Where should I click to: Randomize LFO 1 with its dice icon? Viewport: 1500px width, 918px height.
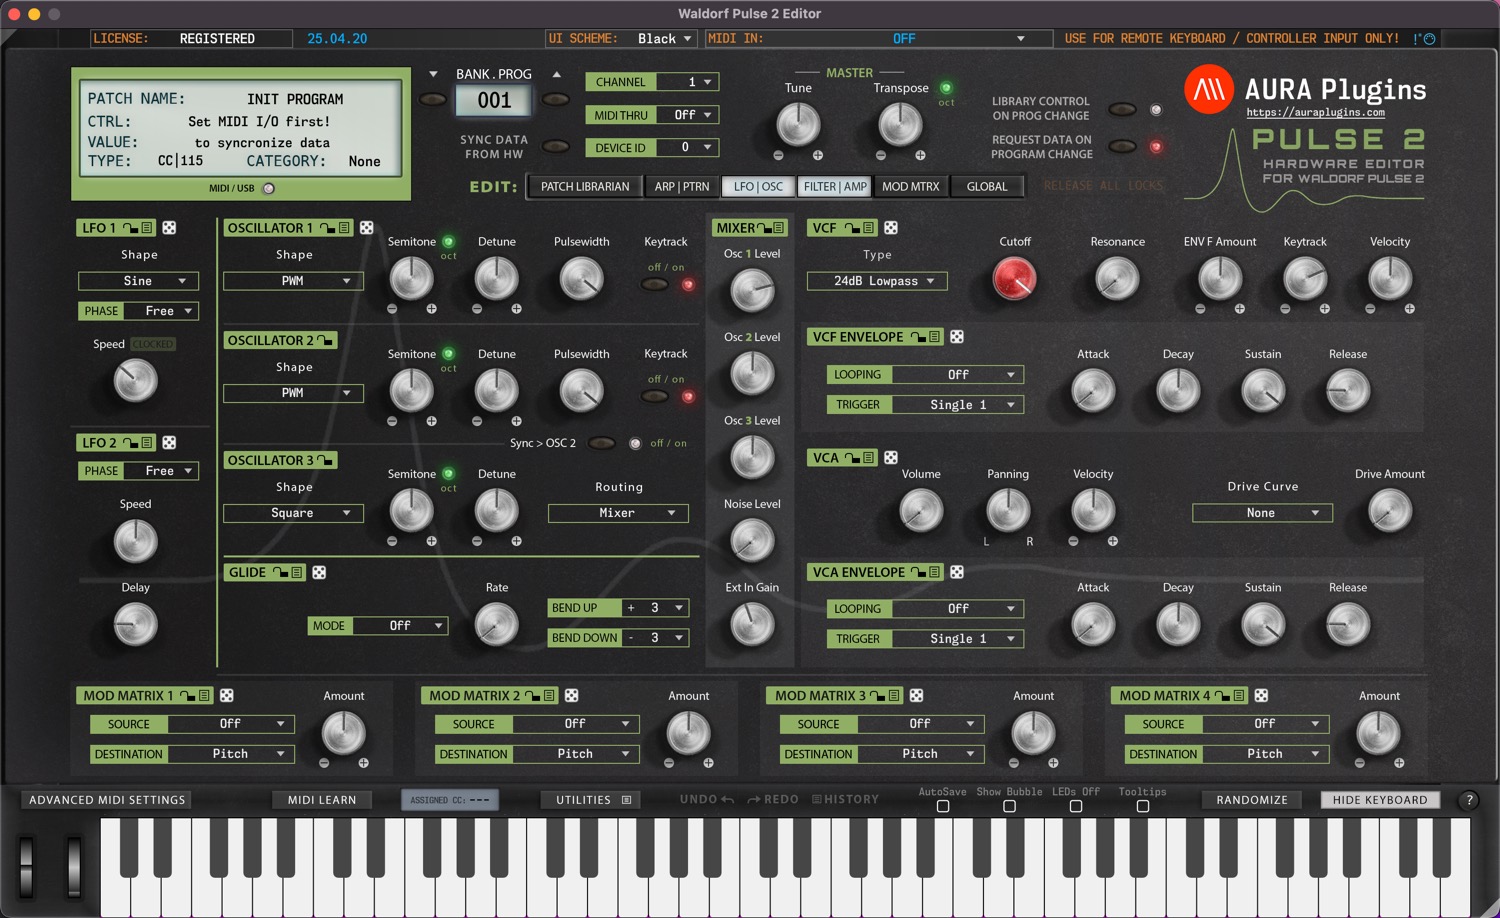169,228
